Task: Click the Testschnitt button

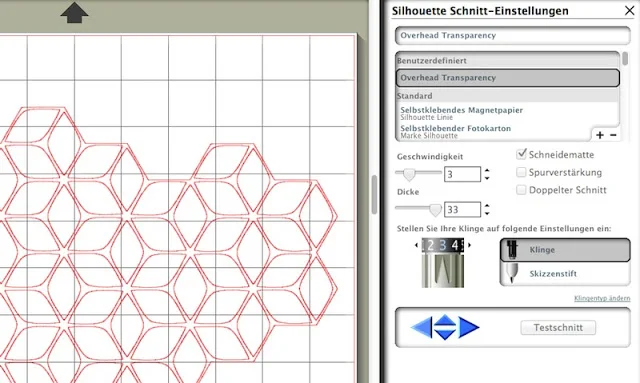Action: [x=558, y=327]
